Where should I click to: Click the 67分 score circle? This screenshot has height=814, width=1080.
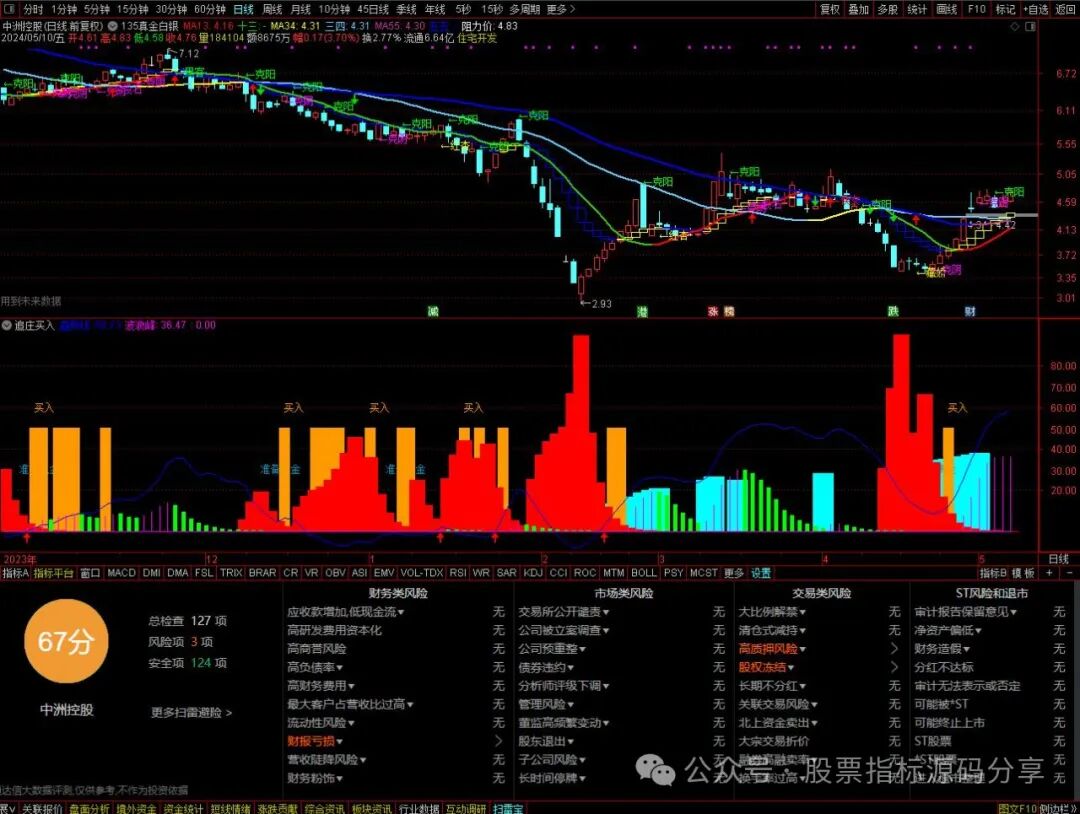[x=65, y=641]
